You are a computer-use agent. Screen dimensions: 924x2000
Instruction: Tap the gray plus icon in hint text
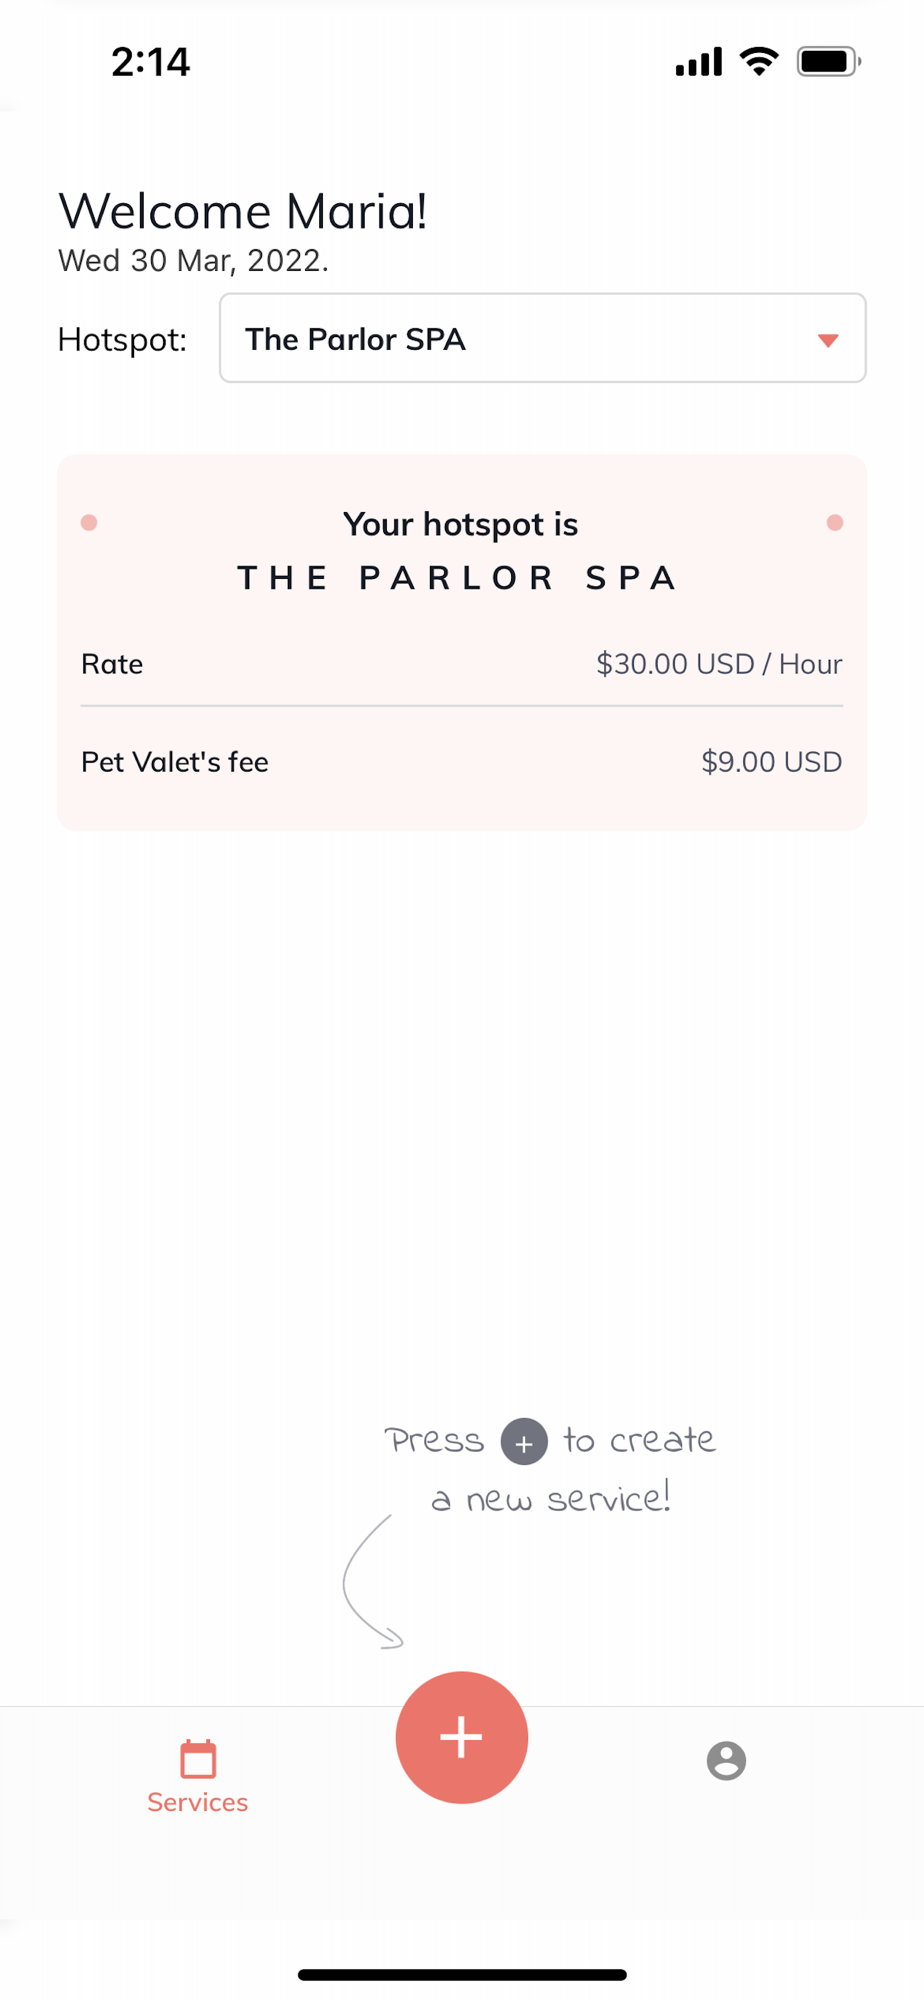point(524,1442)
